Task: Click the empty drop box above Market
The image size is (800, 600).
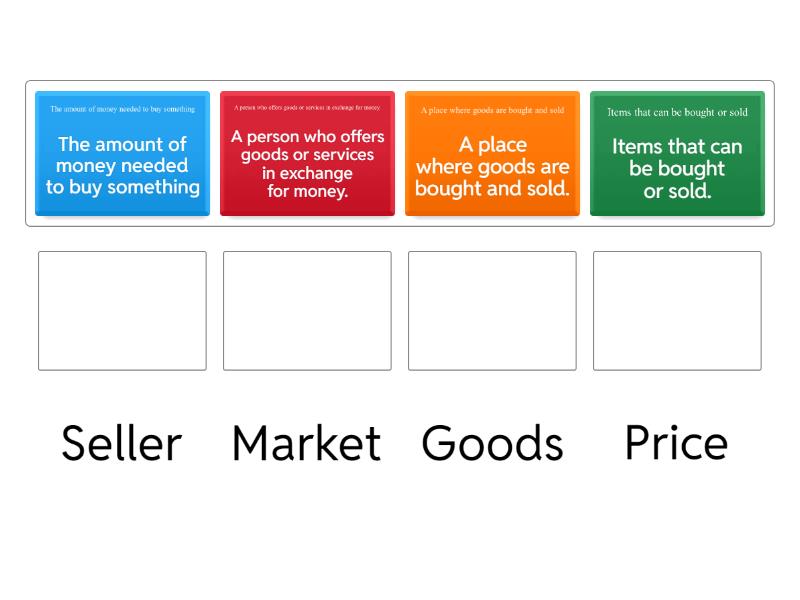Action: click(307, 310)
